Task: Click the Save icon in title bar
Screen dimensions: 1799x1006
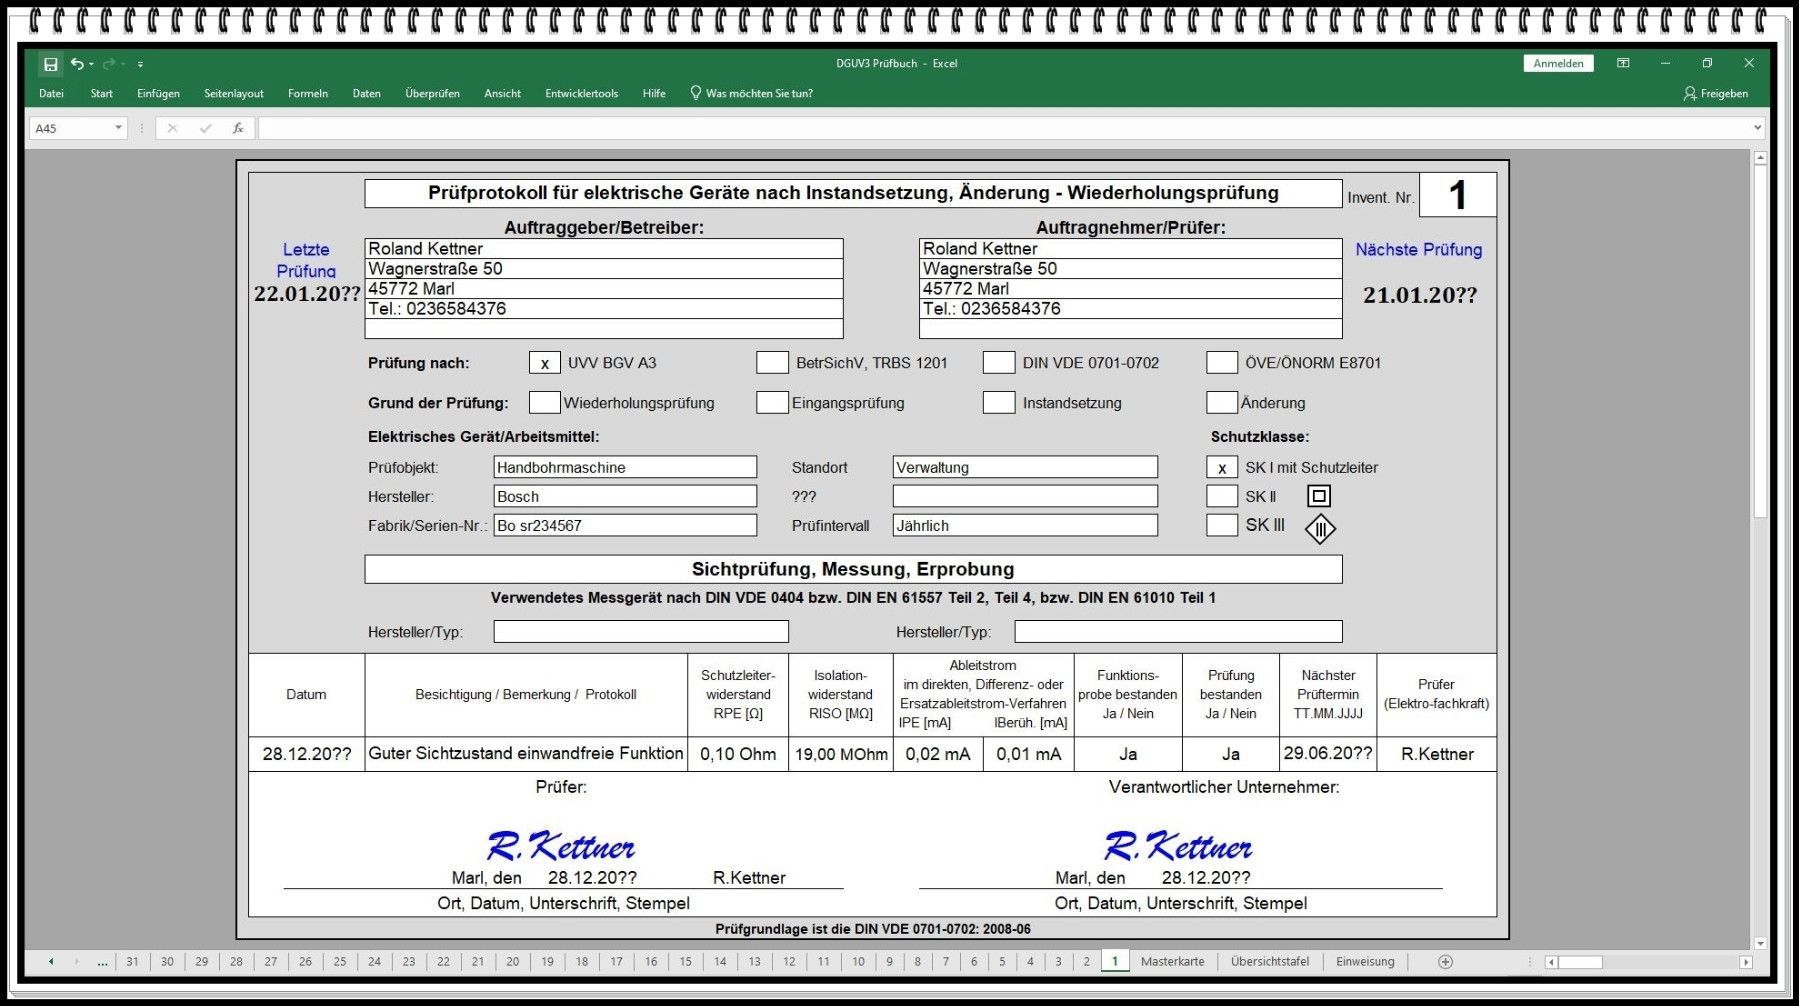Action: [50, 64]
